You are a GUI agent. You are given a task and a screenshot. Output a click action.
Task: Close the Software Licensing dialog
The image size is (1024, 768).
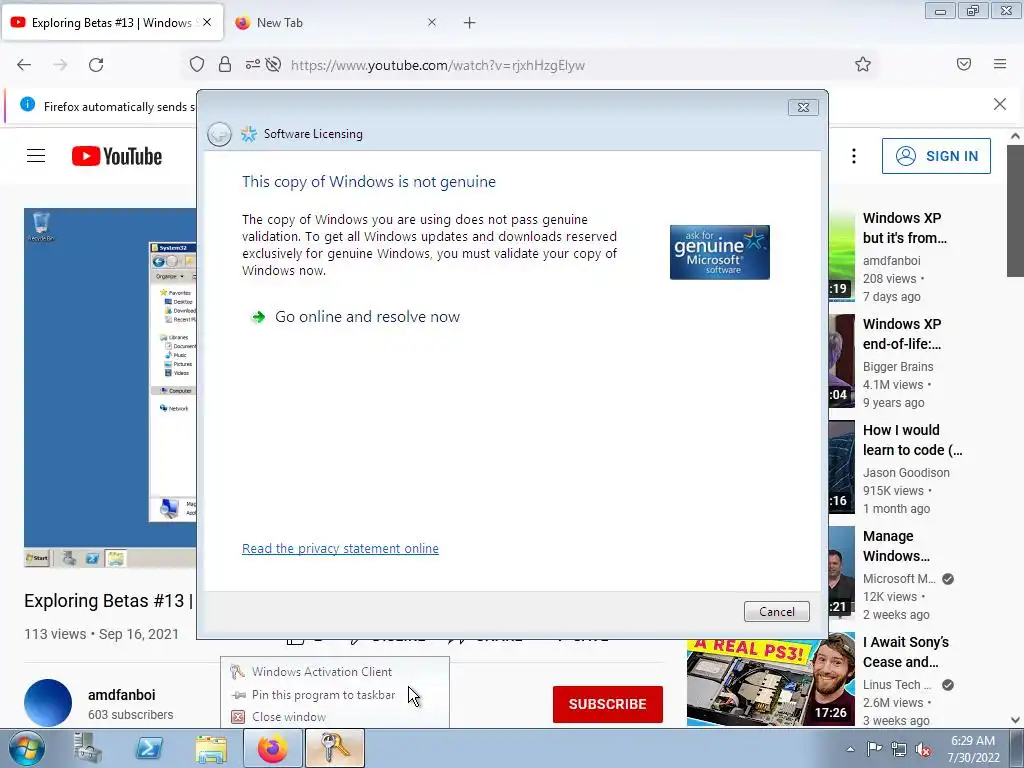[x=803, y=107]
